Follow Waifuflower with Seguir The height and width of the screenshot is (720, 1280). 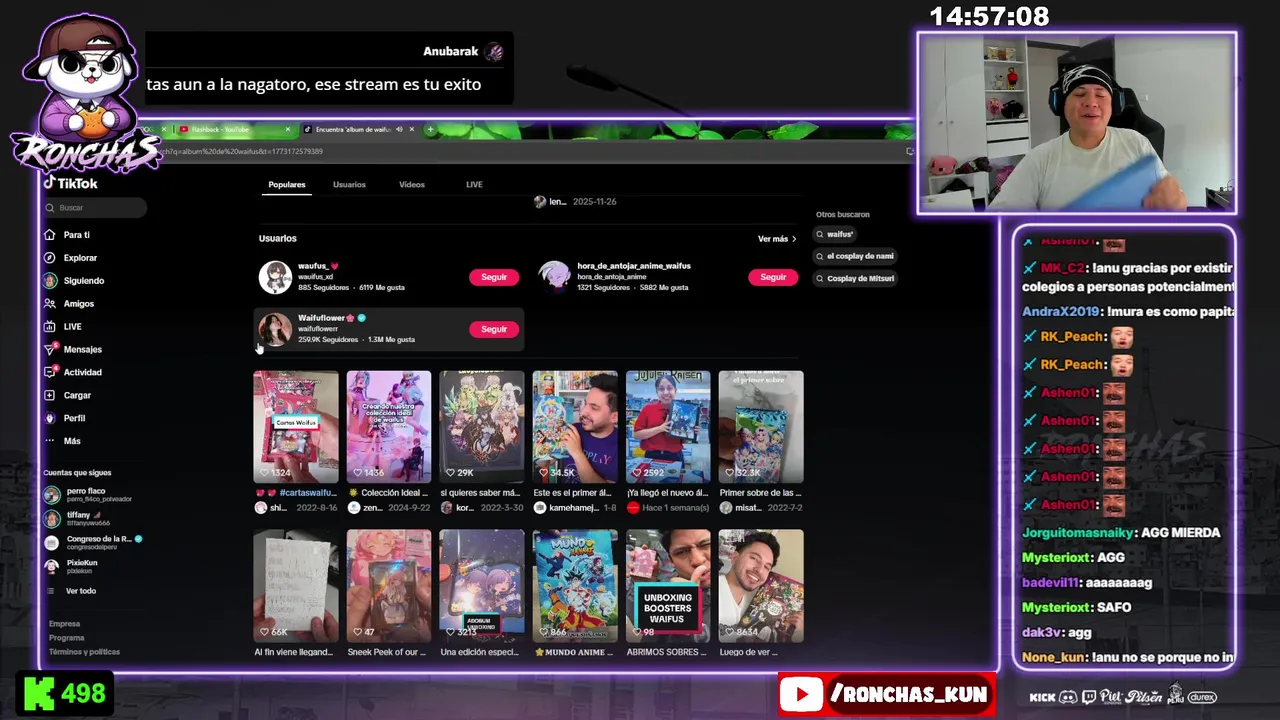[x=494, y=329]
